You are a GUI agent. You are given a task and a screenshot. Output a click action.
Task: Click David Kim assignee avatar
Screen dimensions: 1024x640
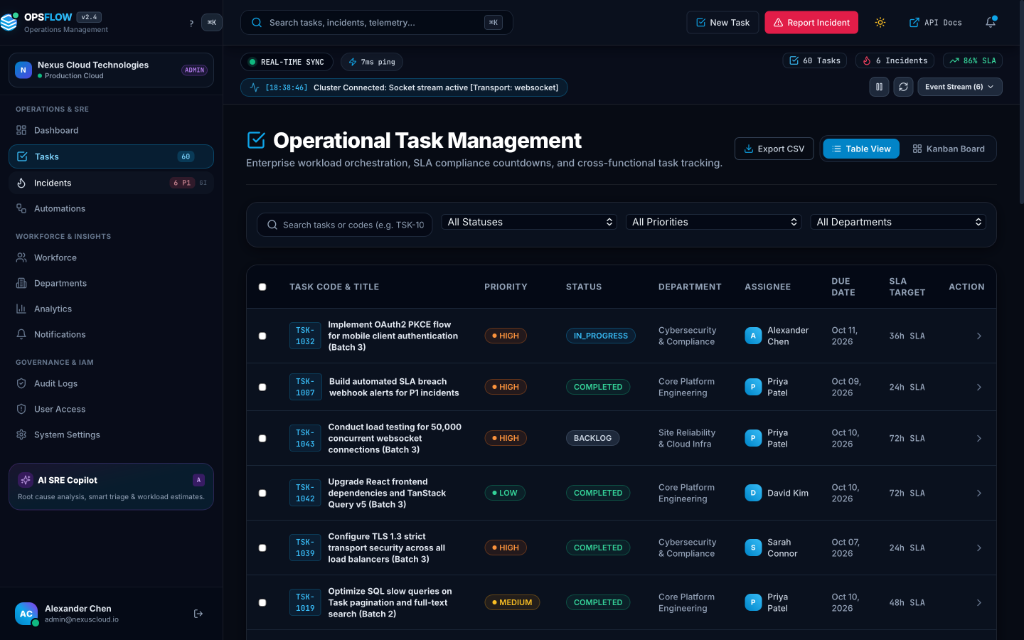pos(753,493)
